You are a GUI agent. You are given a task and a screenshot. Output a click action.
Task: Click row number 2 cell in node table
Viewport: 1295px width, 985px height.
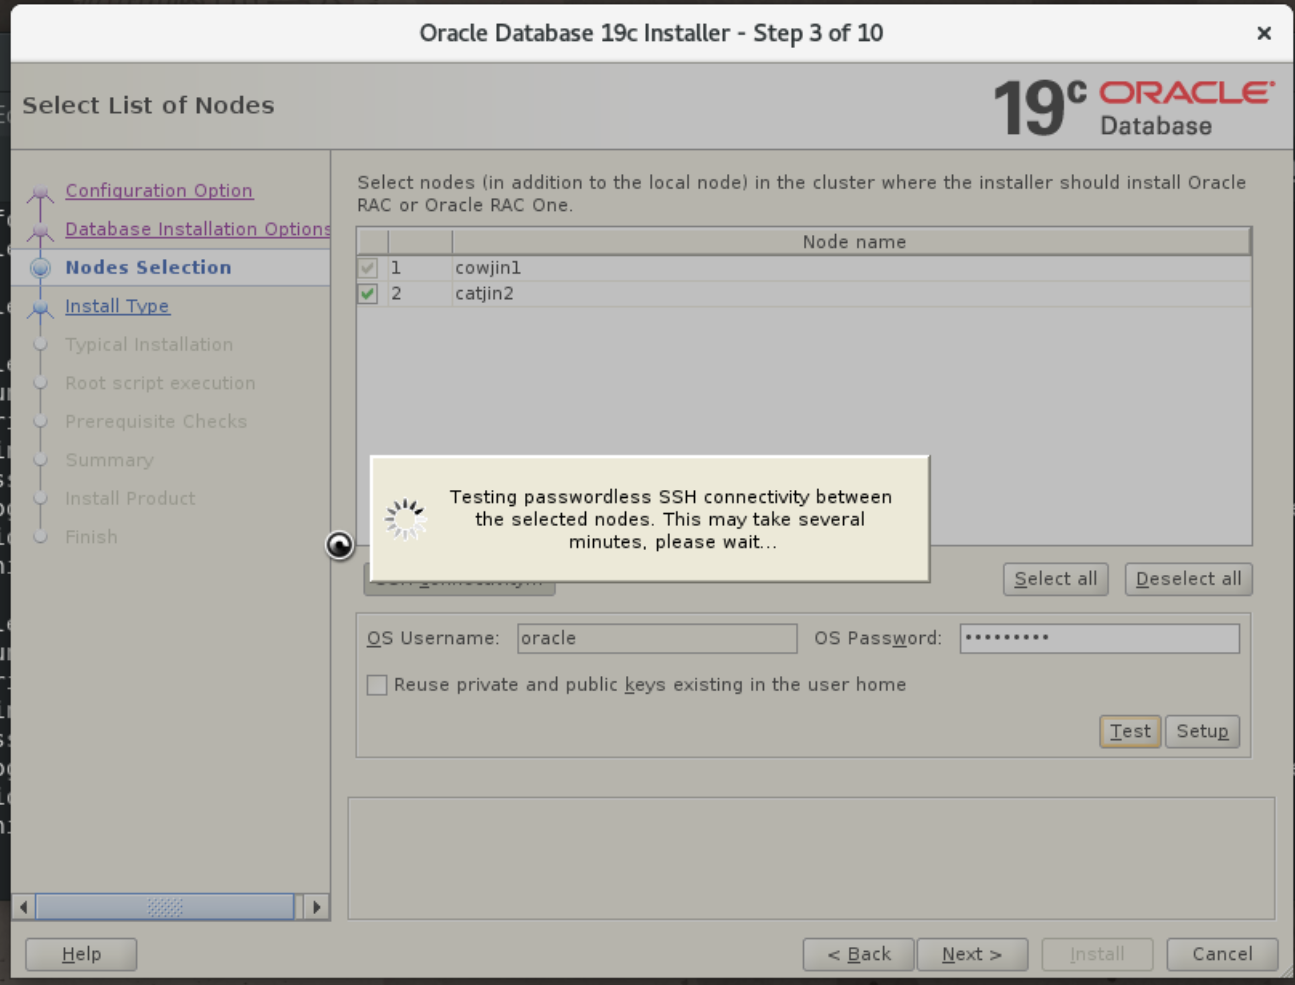coord(420,293)
